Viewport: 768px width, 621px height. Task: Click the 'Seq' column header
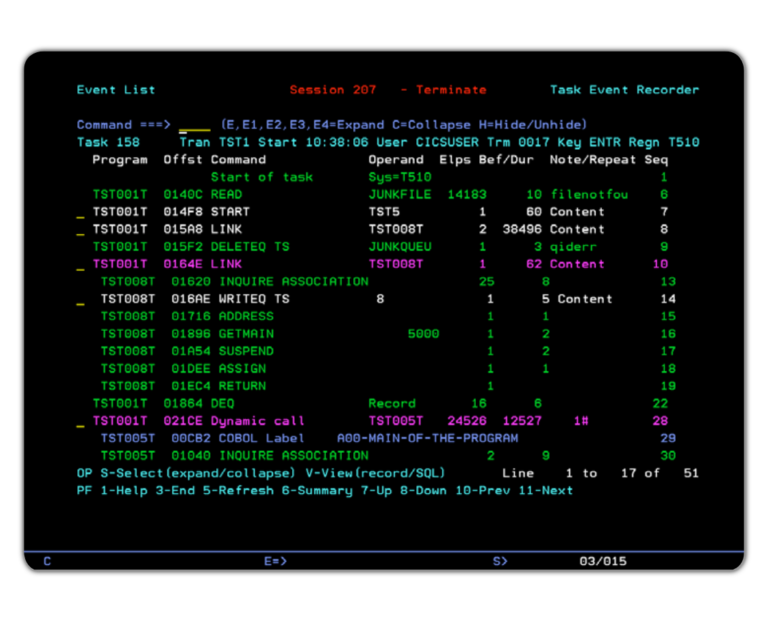[x=656, y=160]
